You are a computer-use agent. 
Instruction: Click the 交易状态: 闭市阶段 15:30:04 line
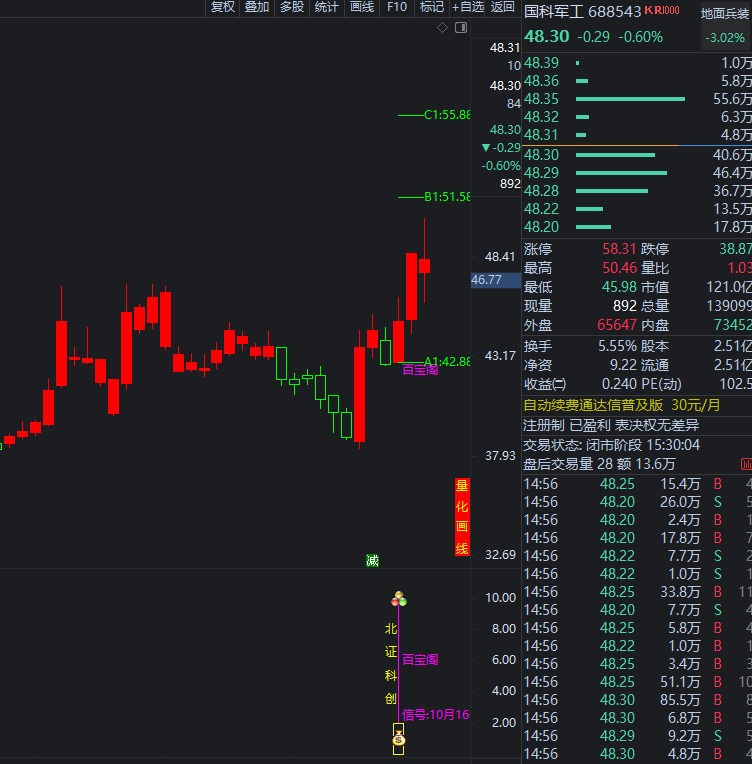coord(611,445)
